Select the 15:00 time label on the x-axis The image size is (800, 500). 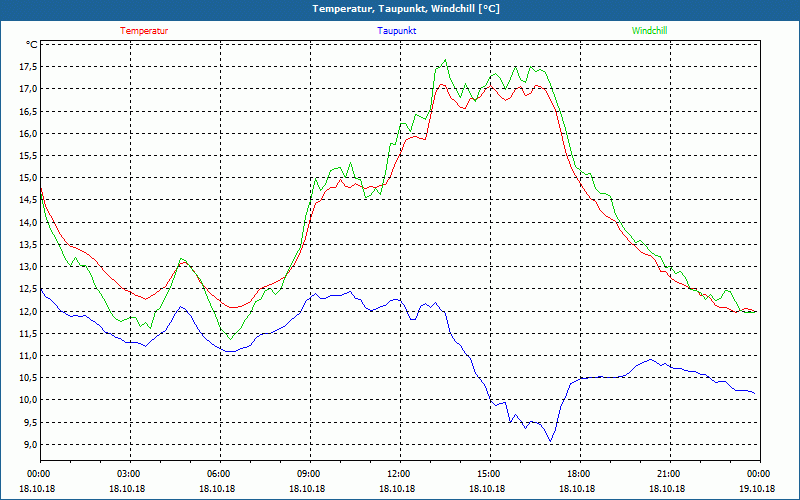488,473
